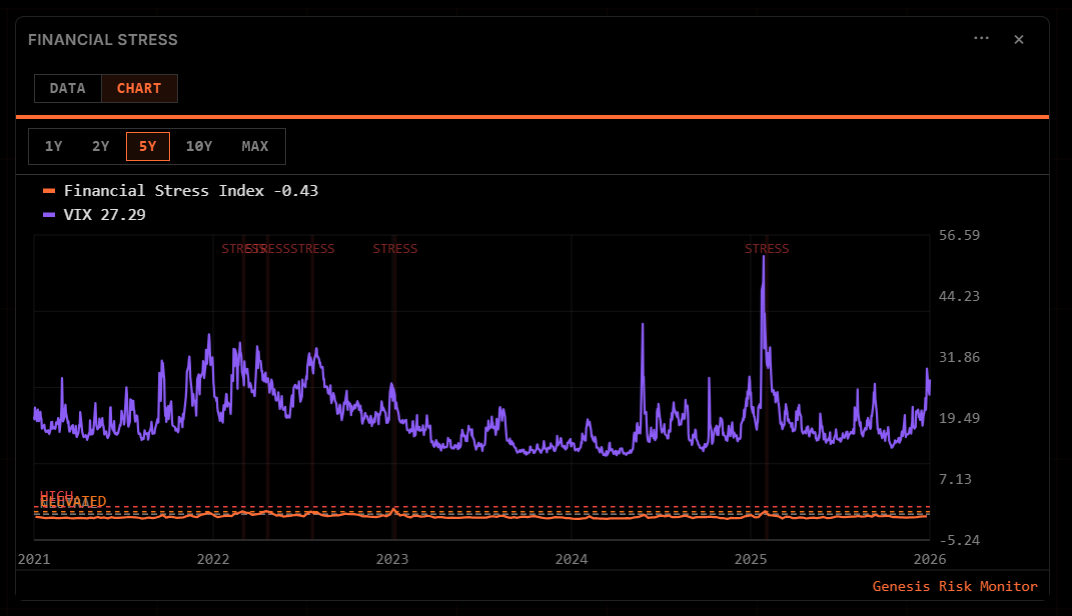Click the VIX peak spike in 2025

(x=763, y=258)
